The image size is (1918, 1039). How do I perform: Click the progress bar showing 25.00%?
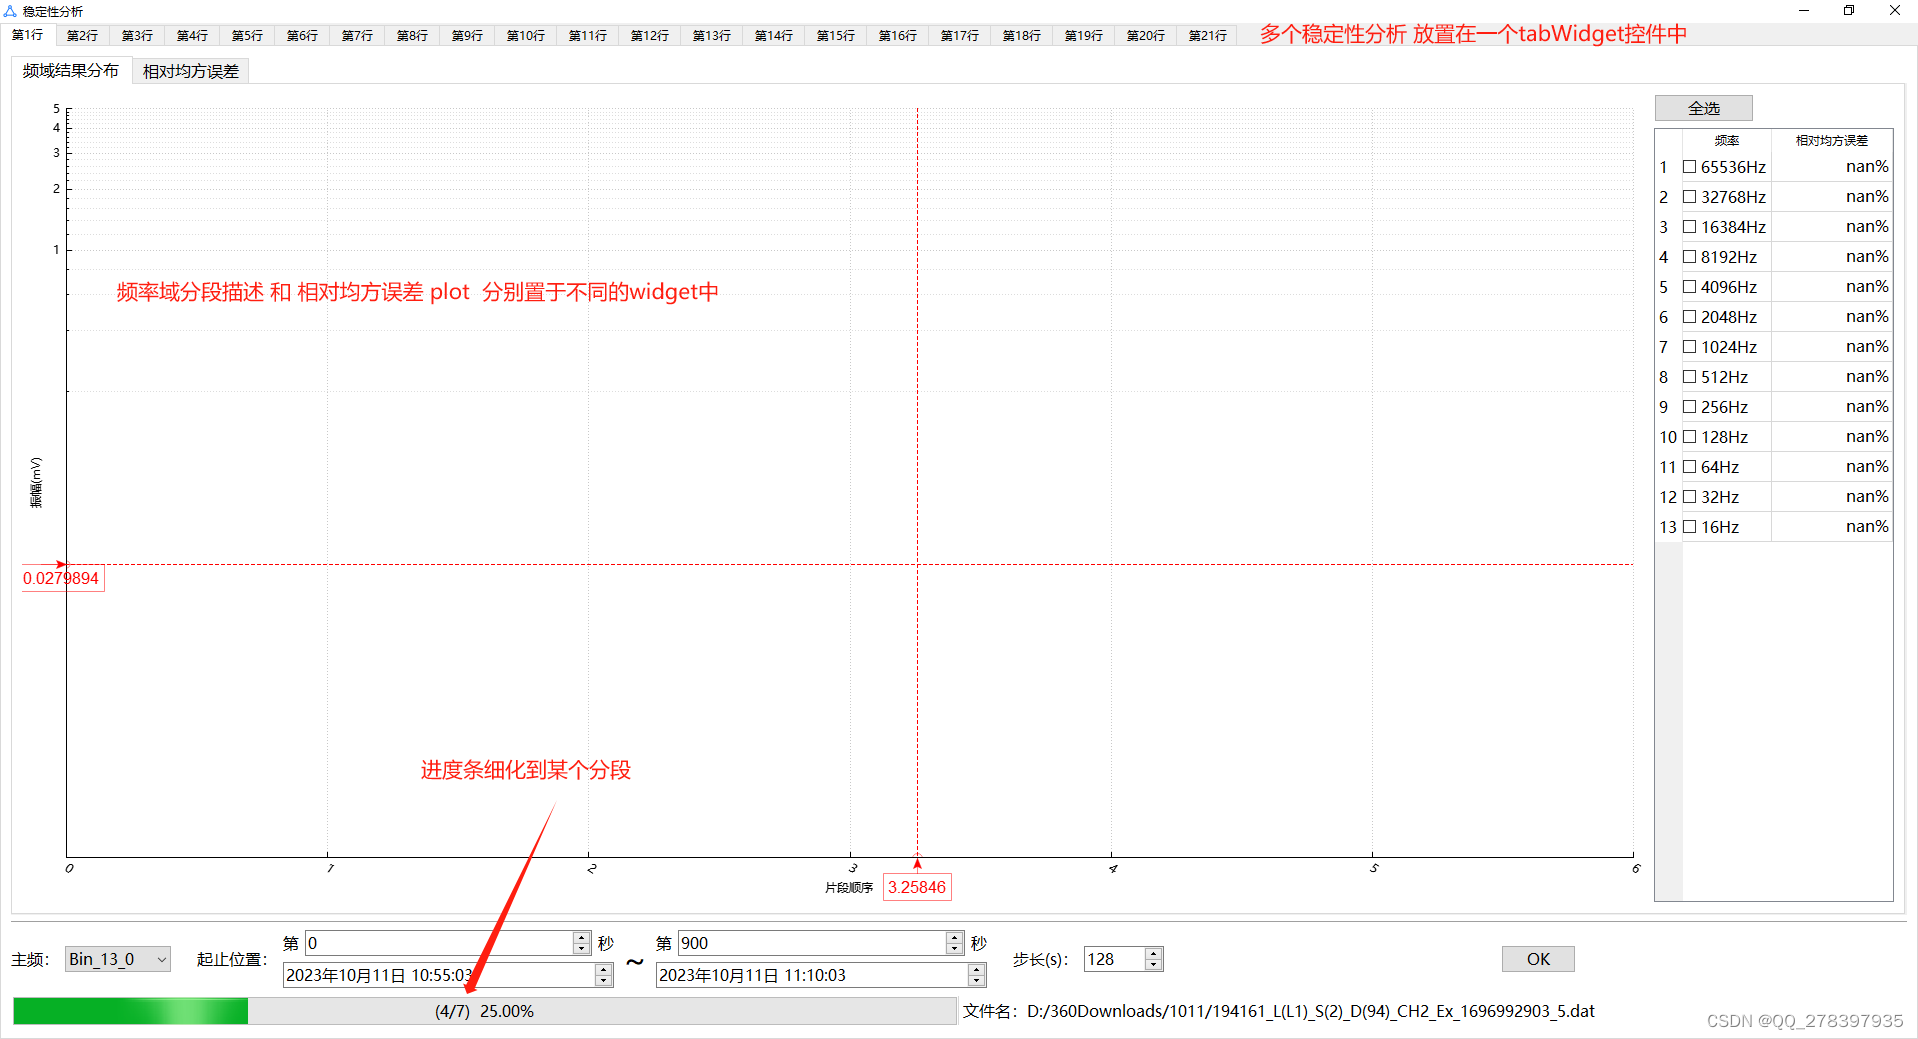tap(480, 1011)
